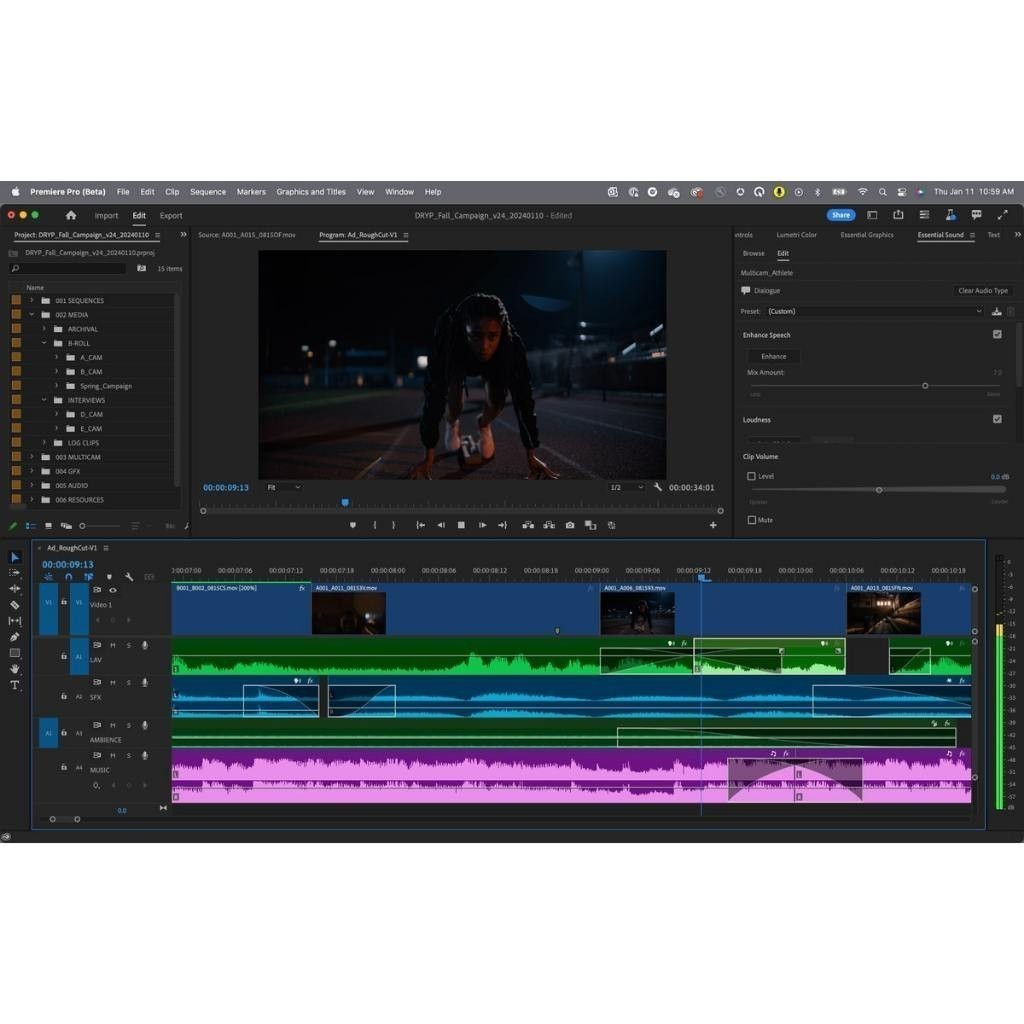Hide the Video 1 track output
1024x1024 pixels.
click(x=112, y=590)
